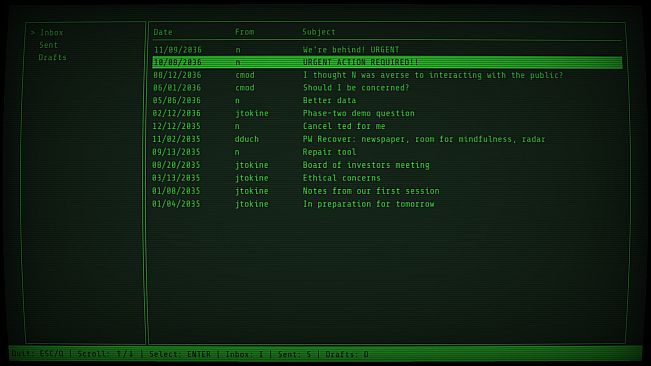Click the Date column header
This screenshot has width=651, height=366.
pyautogui.click(x=163, y=32)
